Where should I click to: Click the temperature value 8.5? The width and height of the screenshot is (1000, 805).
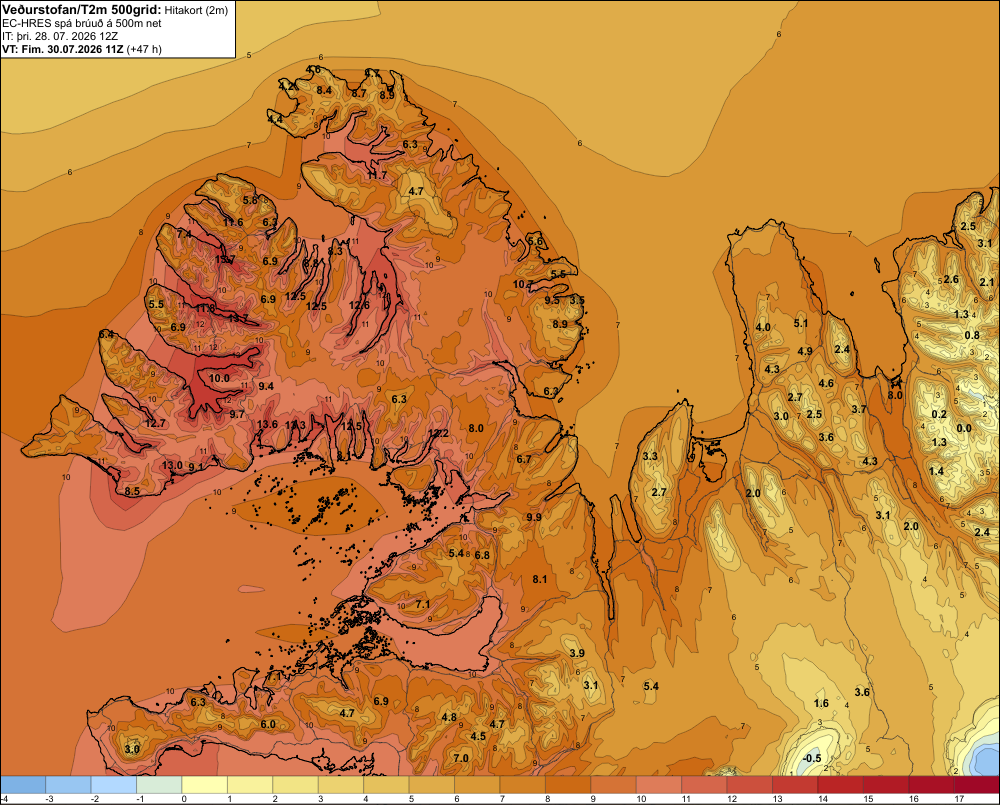point(132,491)
